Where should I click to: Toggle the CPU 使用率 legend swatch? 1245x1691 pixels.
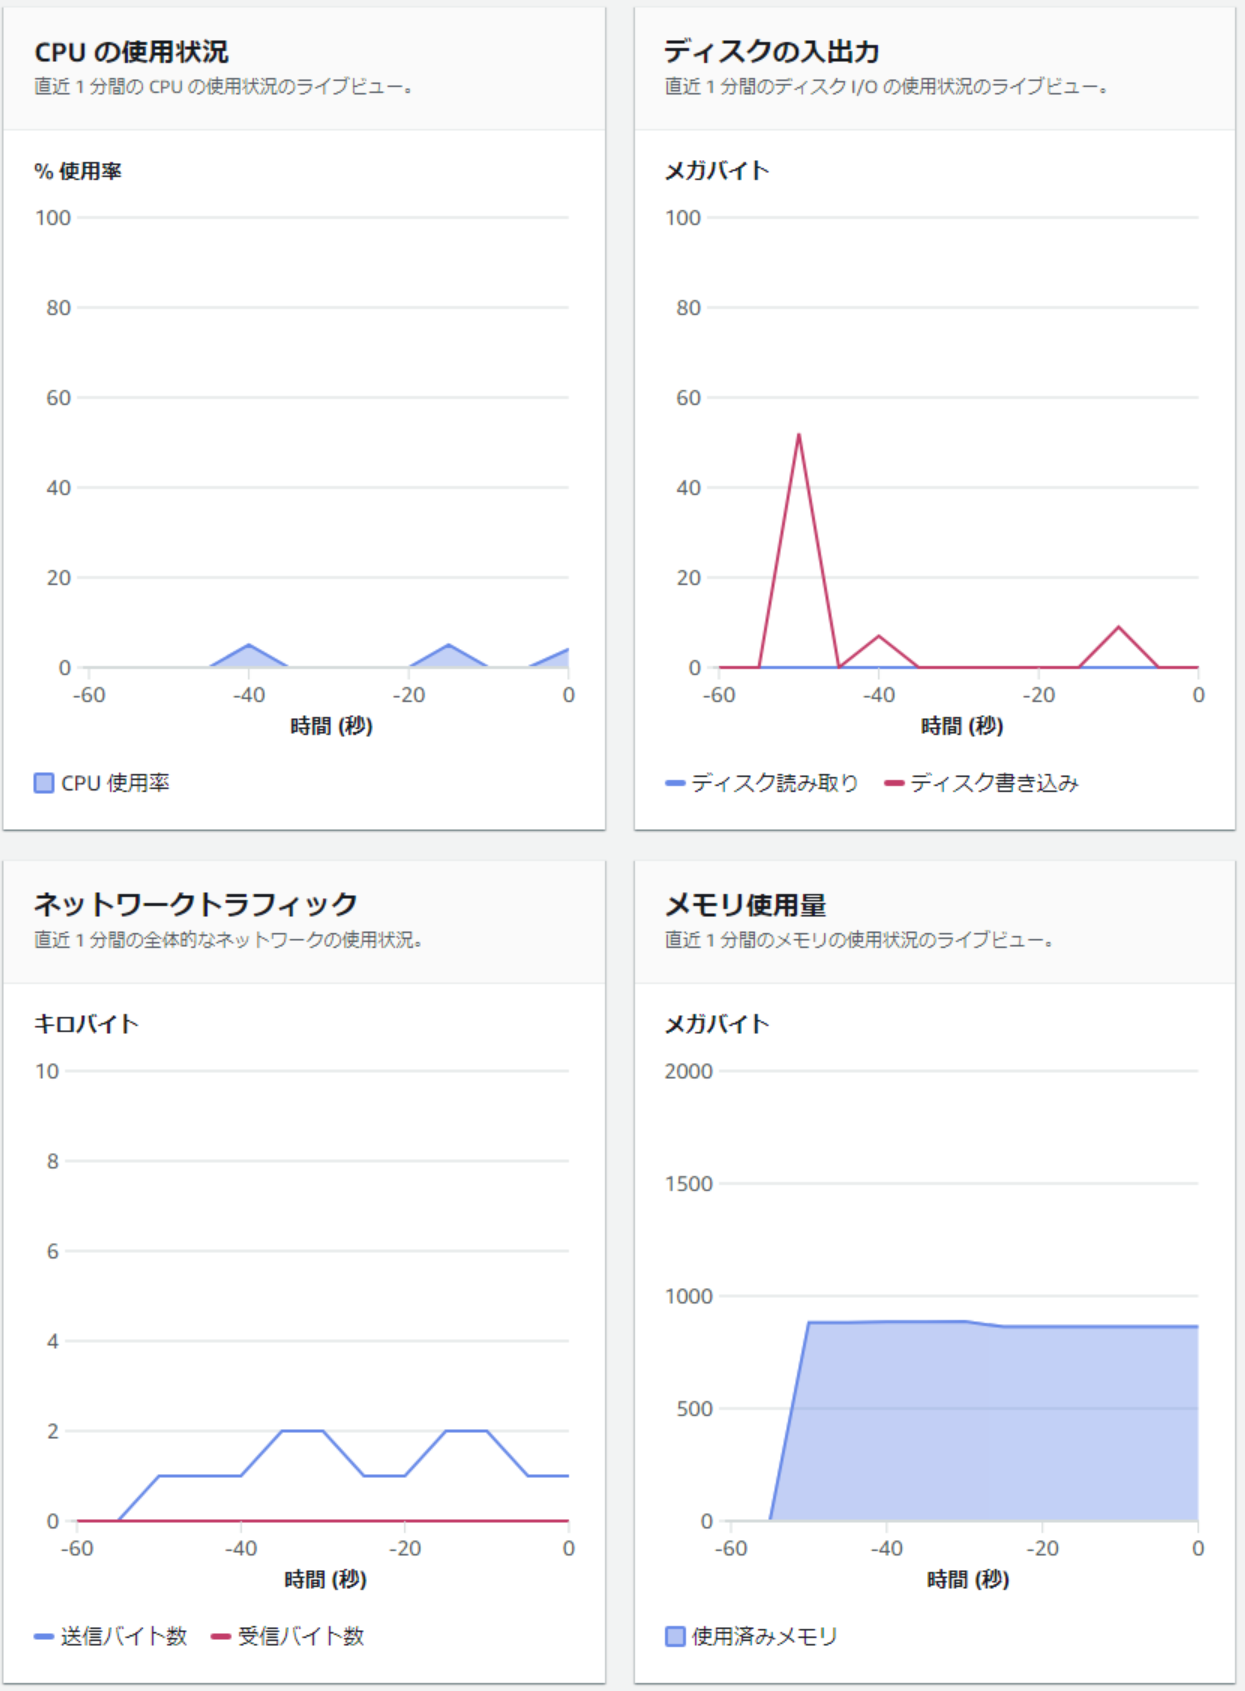click(x=44, y=783)
